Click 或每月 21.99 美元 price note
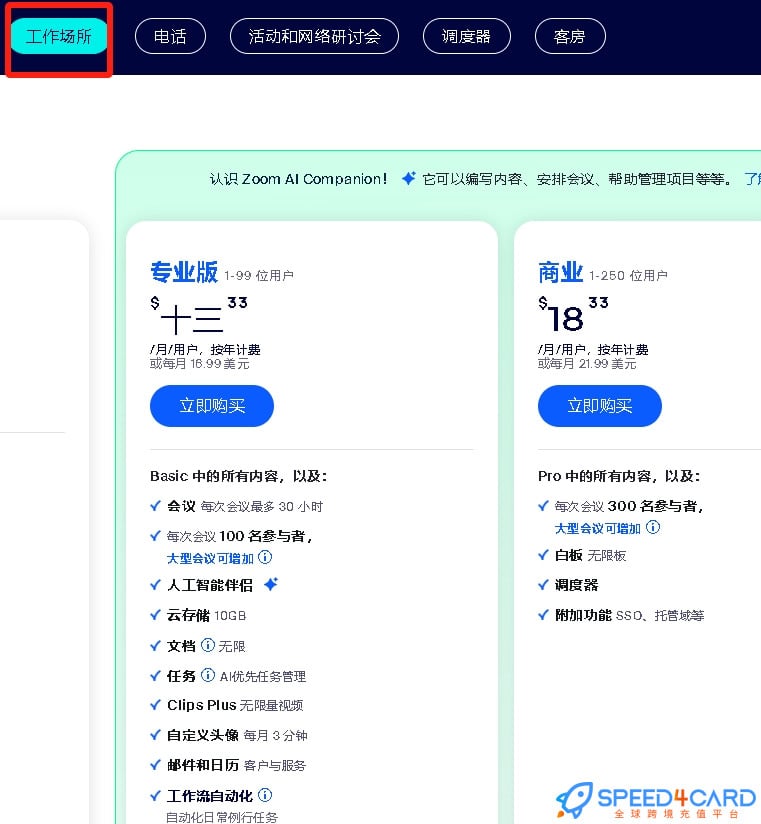The width and height of the screenshot is (761, 824). (x=587, y=364)
